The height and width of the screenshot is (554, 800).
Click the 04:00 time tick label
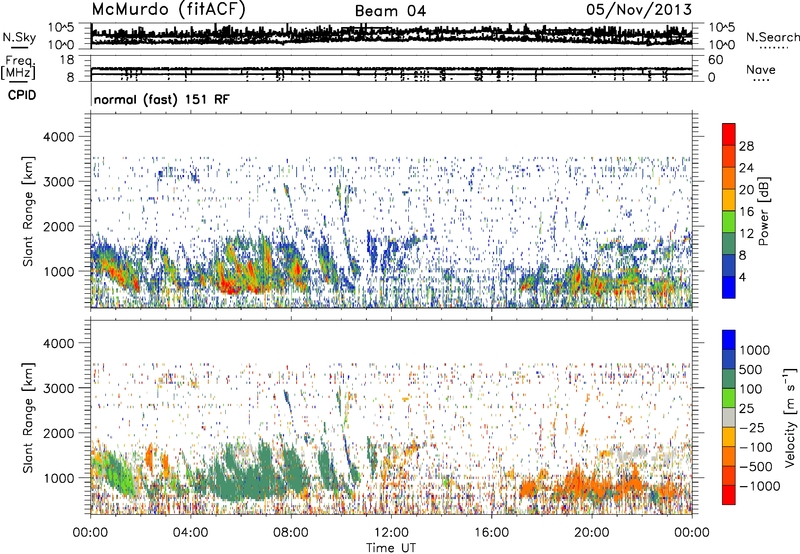[190, 533]
